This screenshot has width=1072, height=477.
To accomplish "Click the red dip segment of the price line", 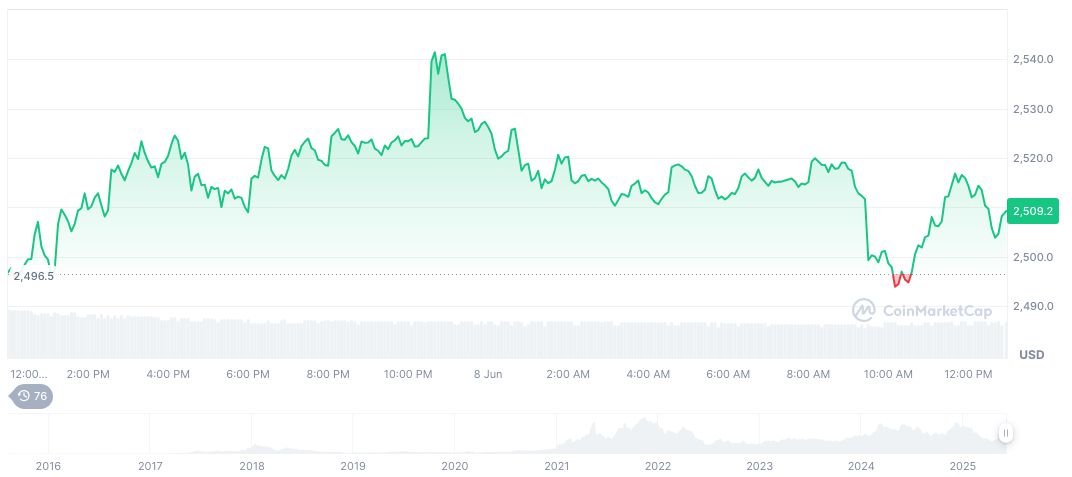I will [901, 279].
